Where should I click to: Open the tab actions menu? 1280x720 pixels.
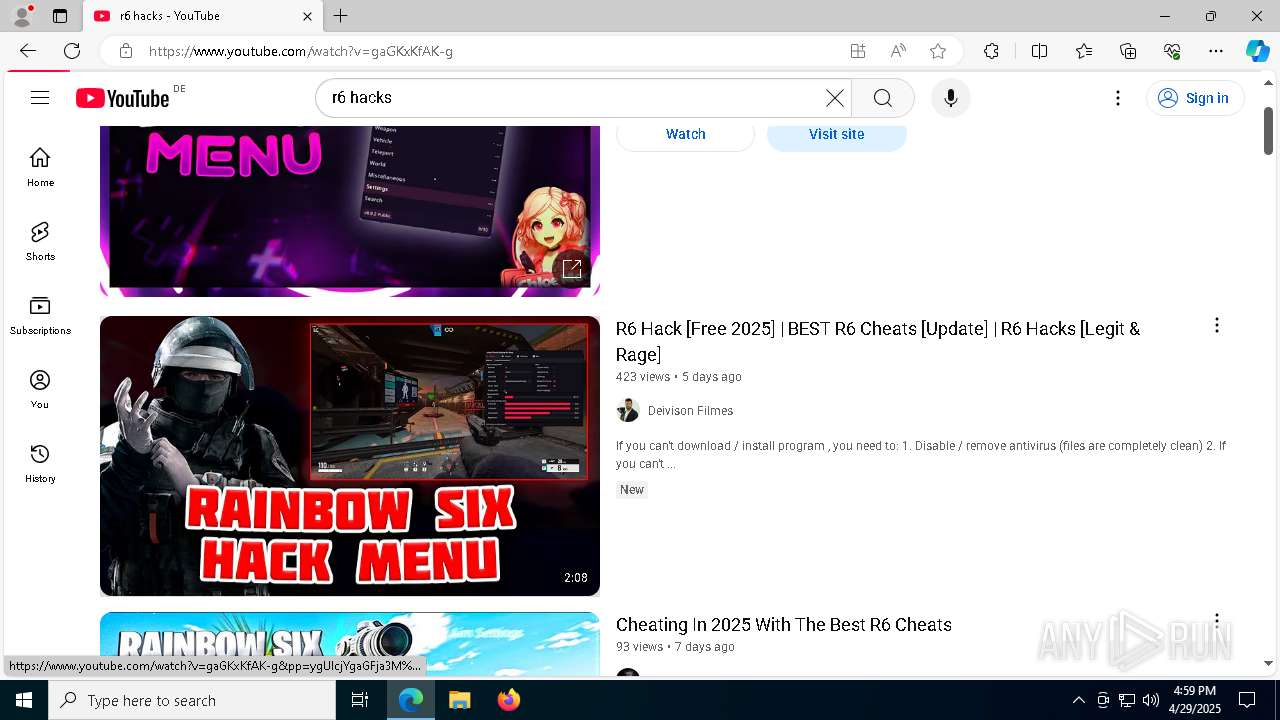[60, 16]
